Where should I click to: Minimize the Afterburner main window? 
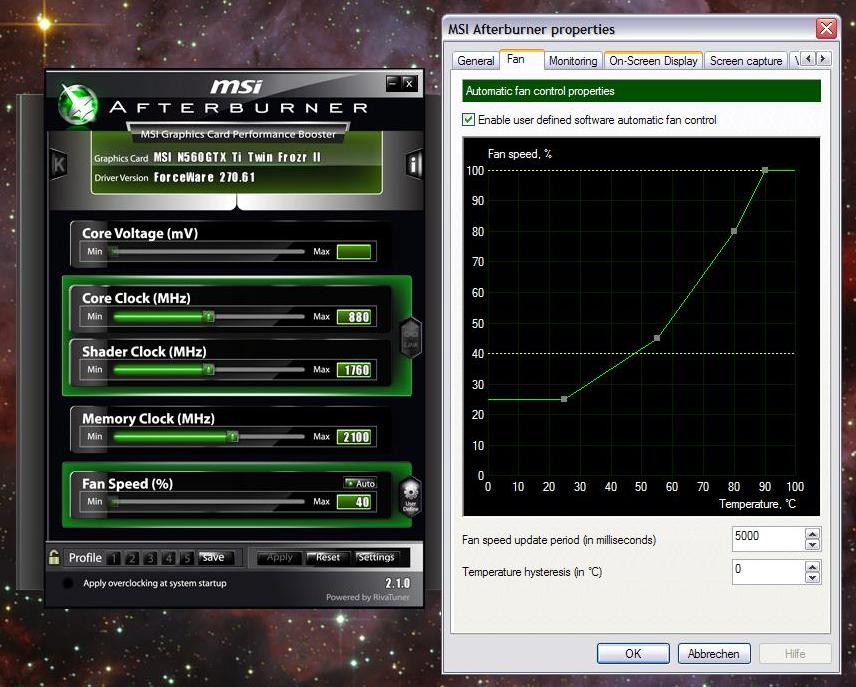tap(393, 83)
